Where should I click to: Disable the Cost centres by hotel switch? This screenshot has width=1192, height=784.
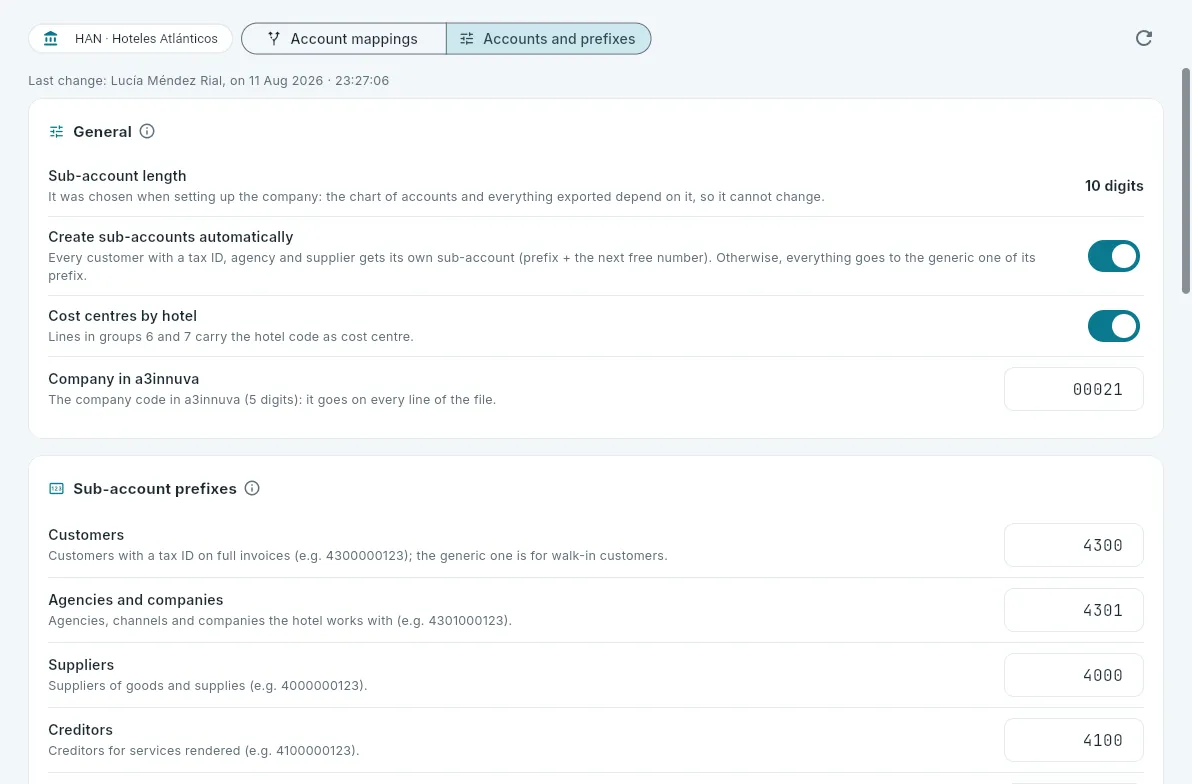tap(1114, 326)
